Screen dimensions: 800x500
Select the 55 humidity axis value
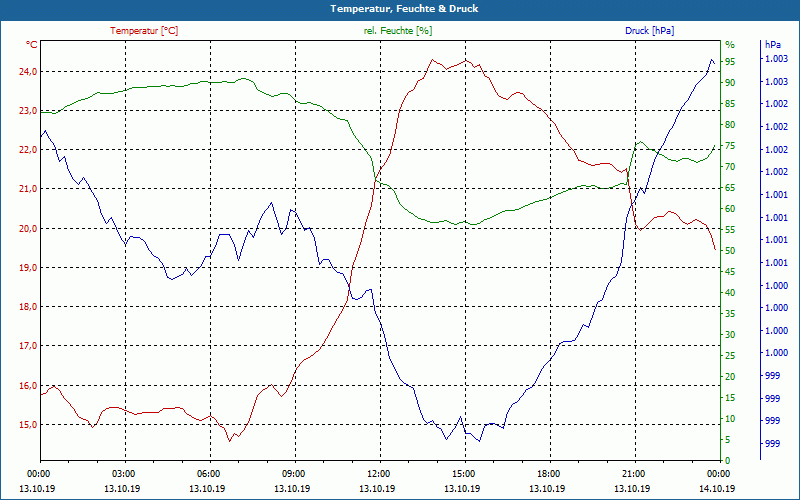[730, 230]
